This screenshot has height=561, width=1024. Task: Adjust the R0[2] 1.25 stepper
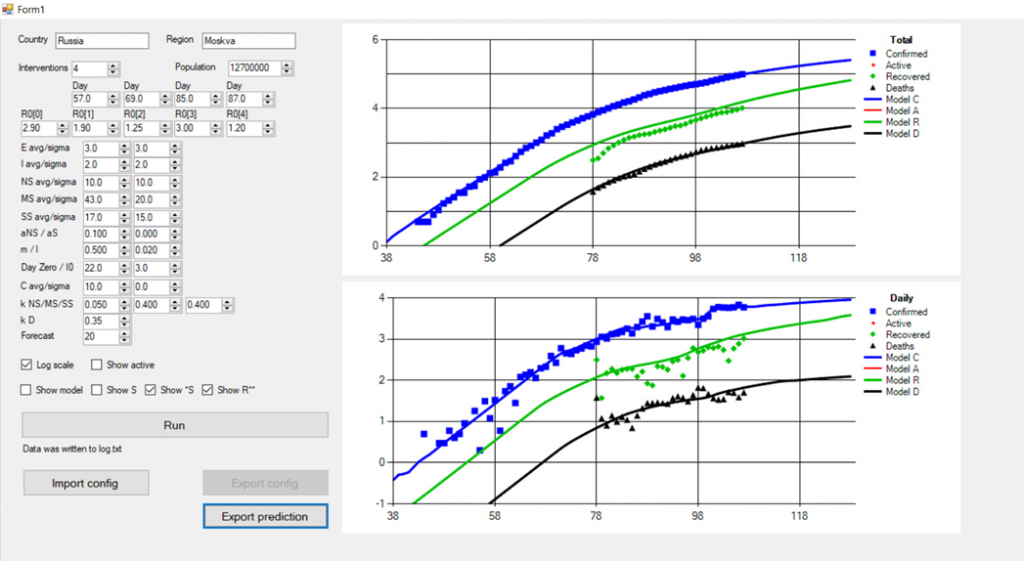pyautogui.click(x=165, y=129)
